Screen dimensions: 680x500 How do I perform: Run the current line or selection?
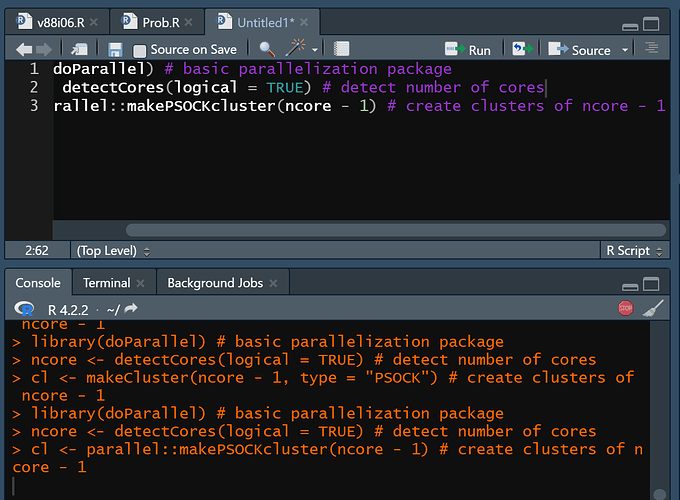[x=468, y=50]
